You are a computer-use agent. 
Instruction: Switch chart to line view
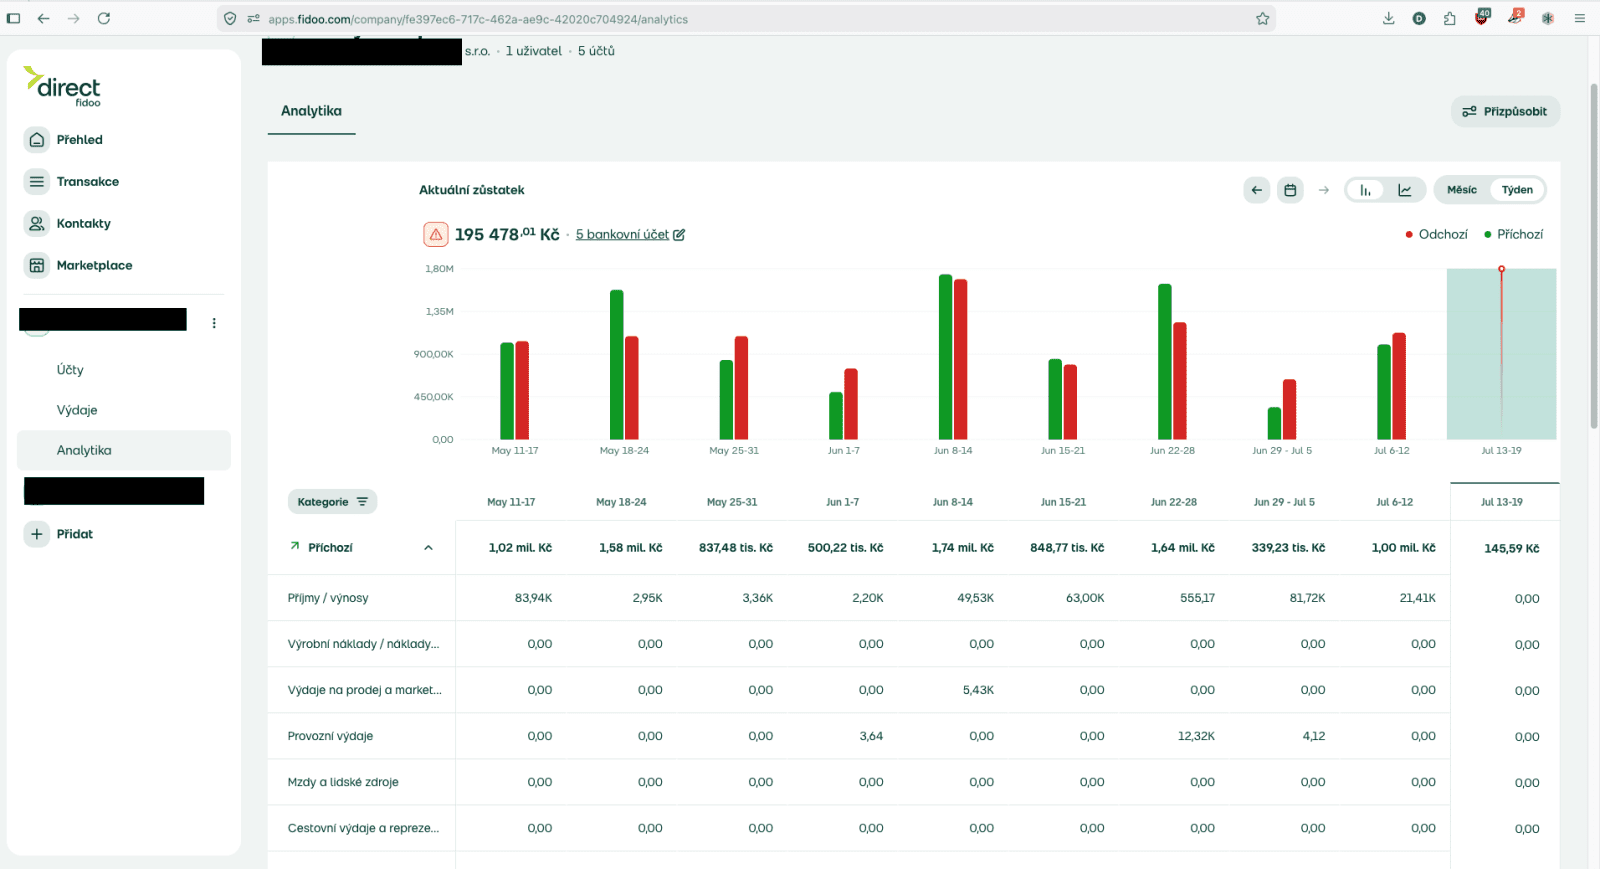coord(1405,190)
